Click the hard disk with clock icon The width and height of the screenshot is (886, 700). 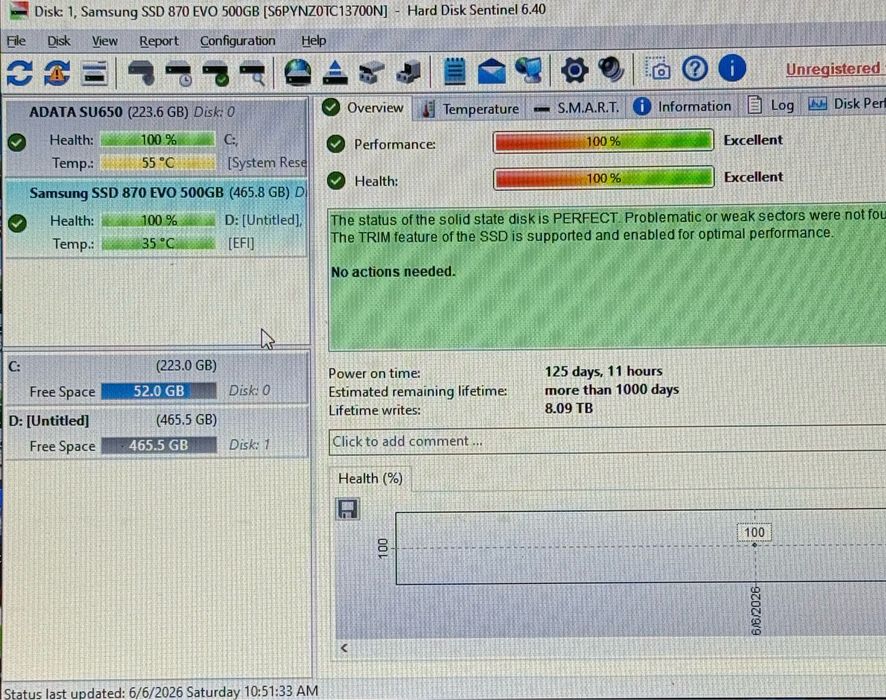point(179,73)
